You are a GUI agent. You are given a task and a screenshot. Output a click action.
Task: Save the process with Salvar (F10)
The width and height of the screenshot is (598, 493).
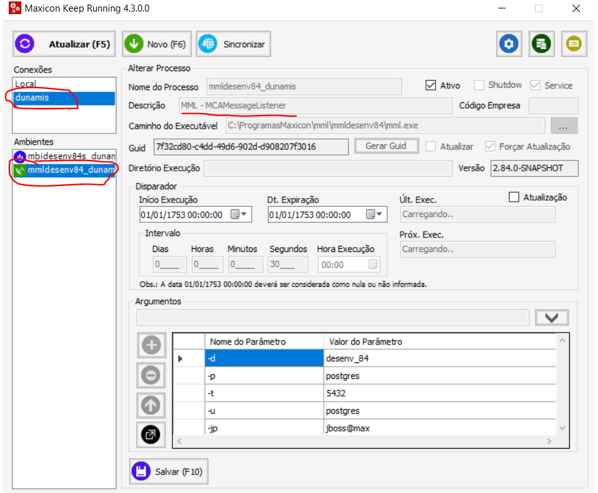point(169,472)
